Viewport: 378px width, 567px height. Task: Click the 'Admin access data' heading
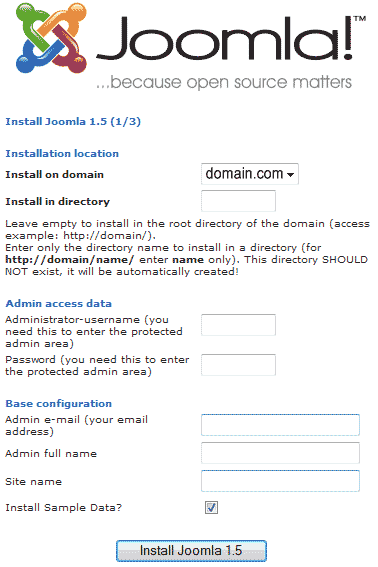click(59, 303)
